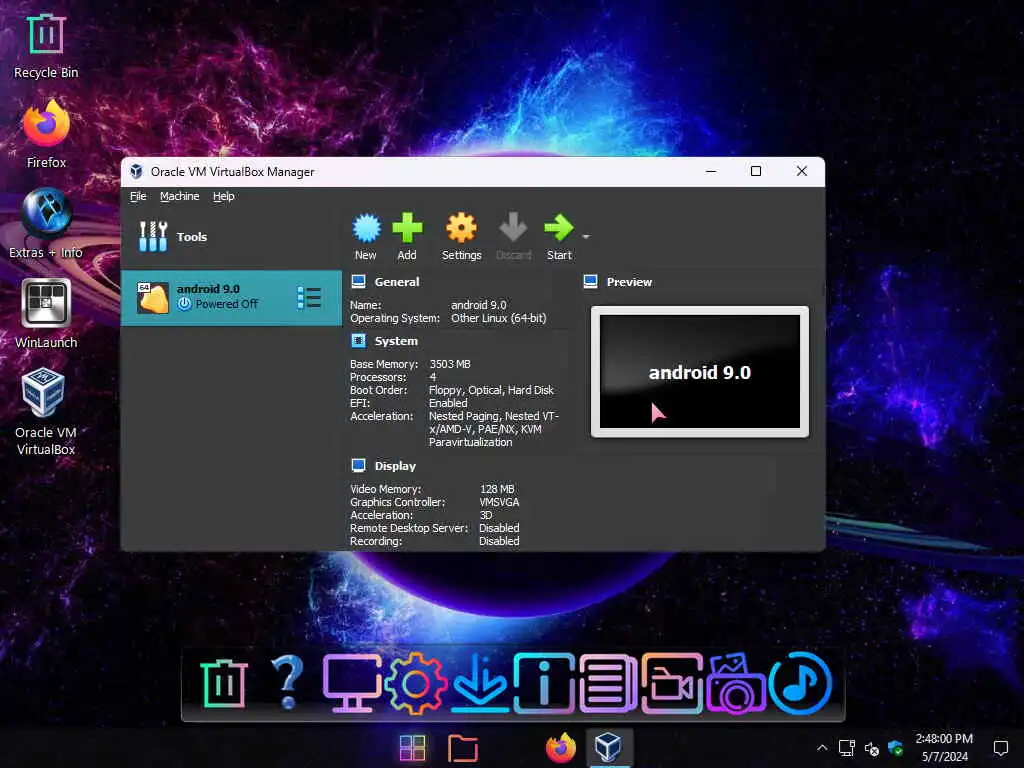
Task: Select the android 9.0 virtual machine entry
Action: coord(231,298)
